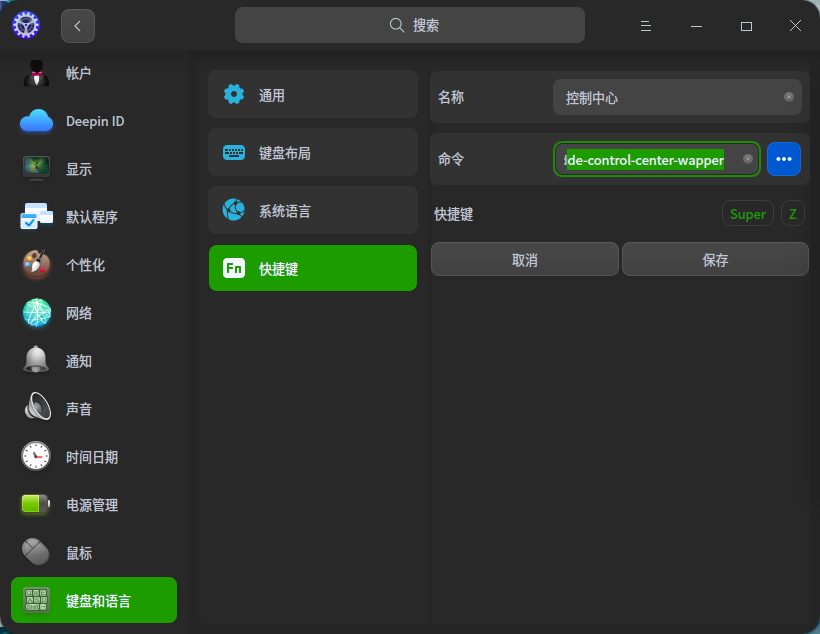Click the Control Center gear logo icon
Viewport: 820px width, 634px height.
(26, 25)
